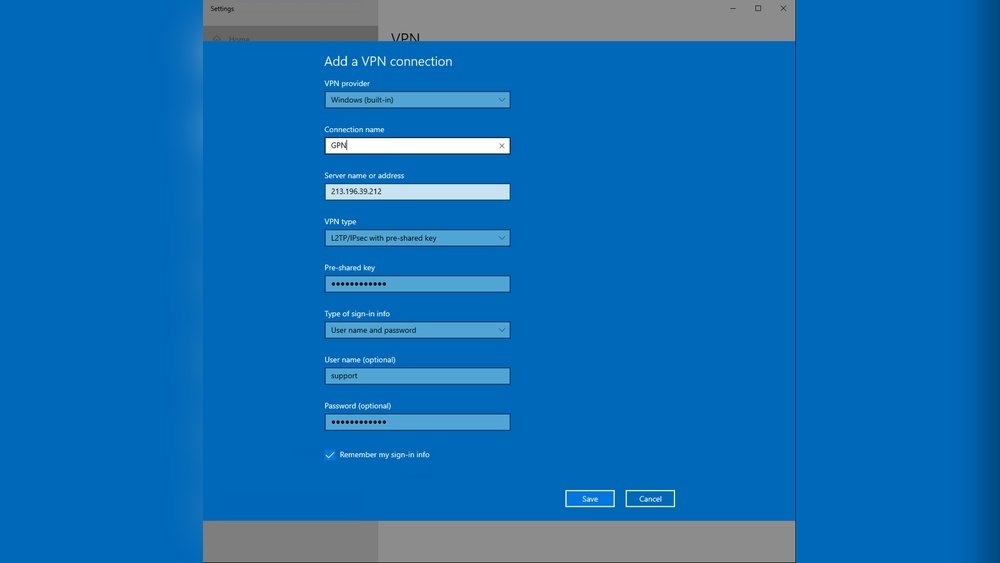Image resolution: width=1000 pixels, height=563 pixels.
Task: Maximize the Settings window
Action: (x=758, y=9)
